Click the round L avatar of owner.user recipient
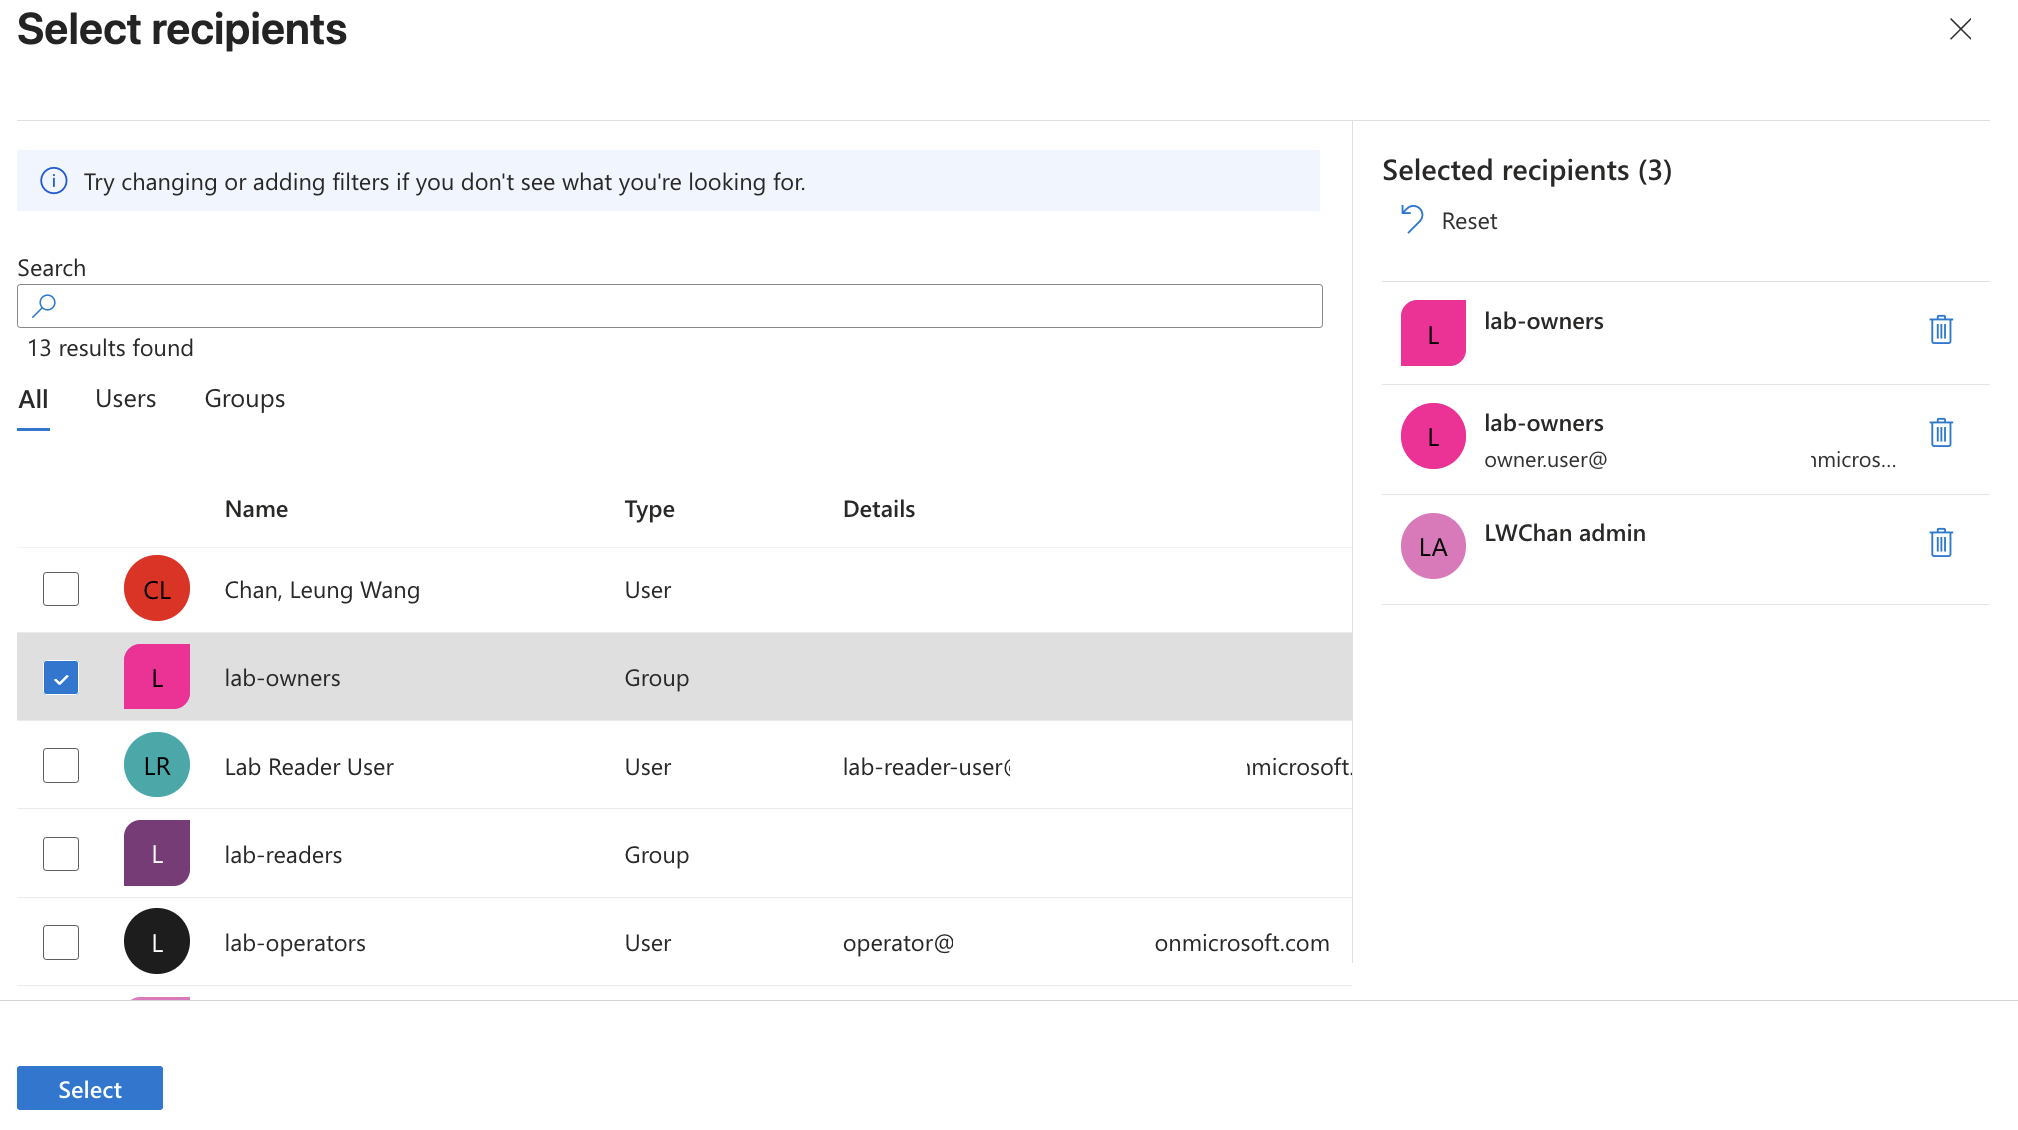This screenshot has height=1130, width=2018. [1433, 436]
